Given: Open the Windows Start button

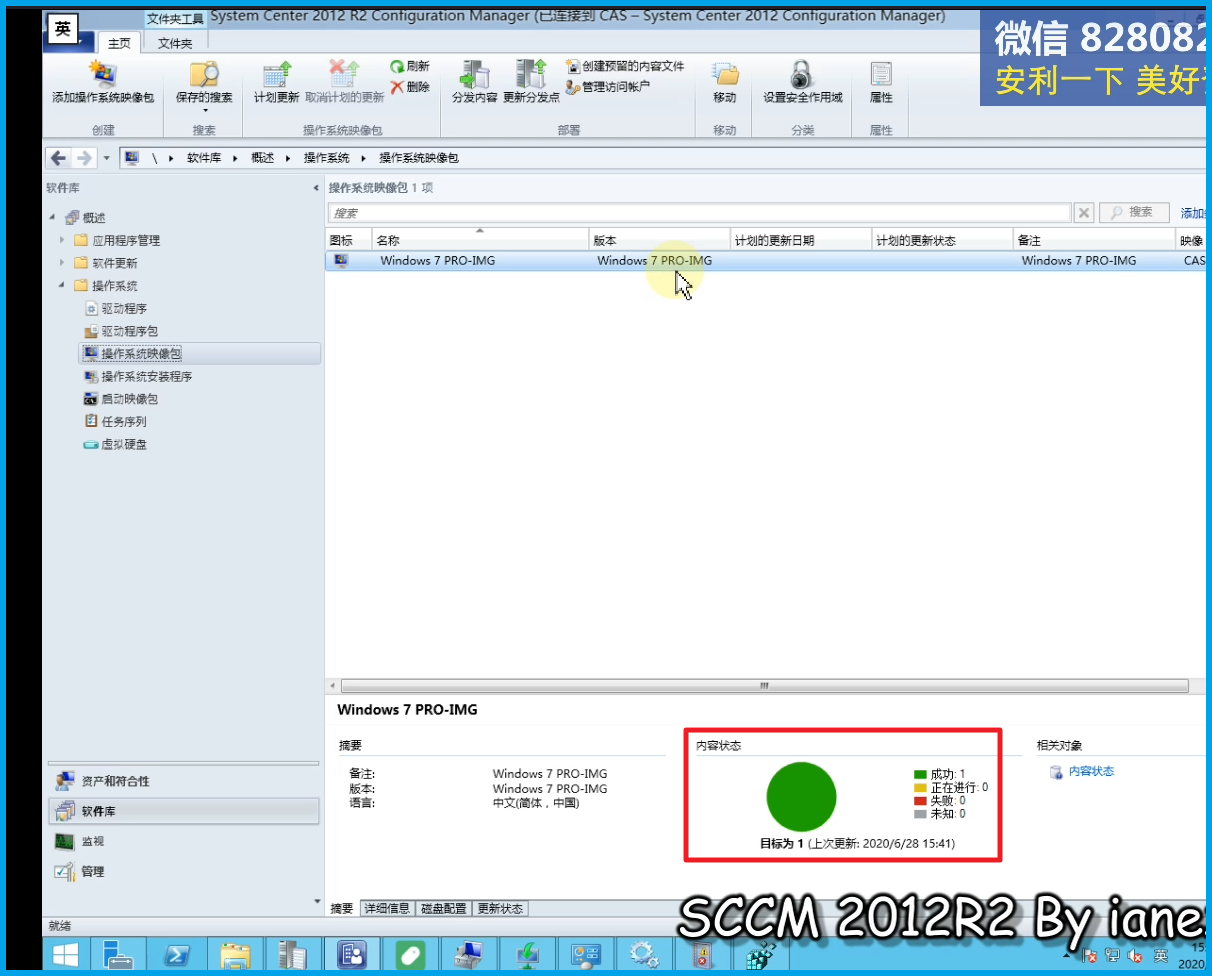Looking at the screenshot, I should click(66, 954).
